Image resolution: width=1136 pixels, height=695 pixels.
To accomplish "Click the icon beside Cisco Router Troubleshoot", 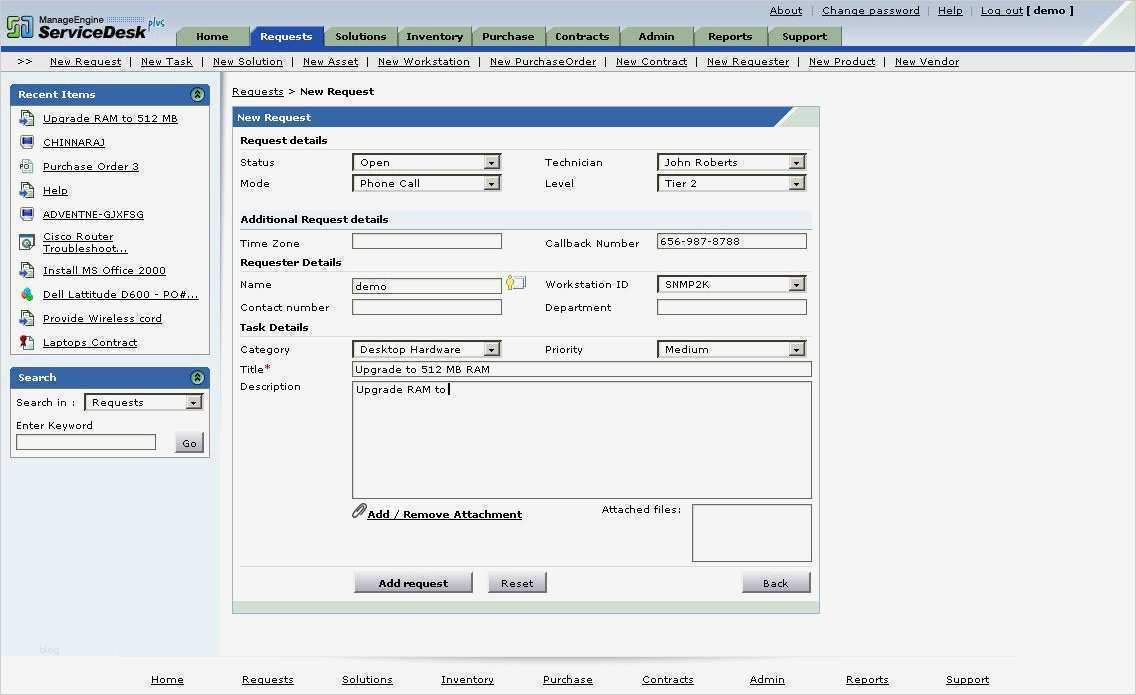I will click(27, 242).
